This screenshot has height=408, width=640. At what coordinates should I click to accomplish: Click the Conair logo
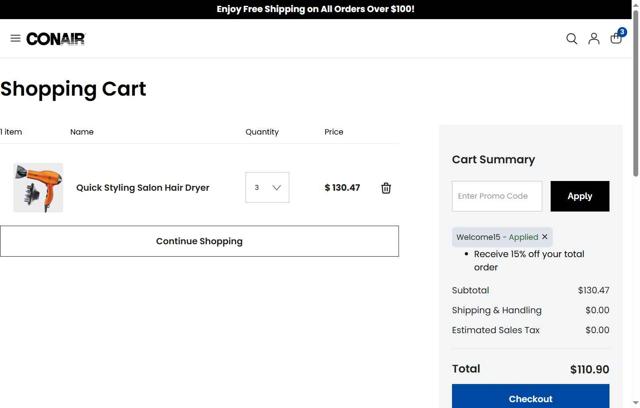(56, 39)
